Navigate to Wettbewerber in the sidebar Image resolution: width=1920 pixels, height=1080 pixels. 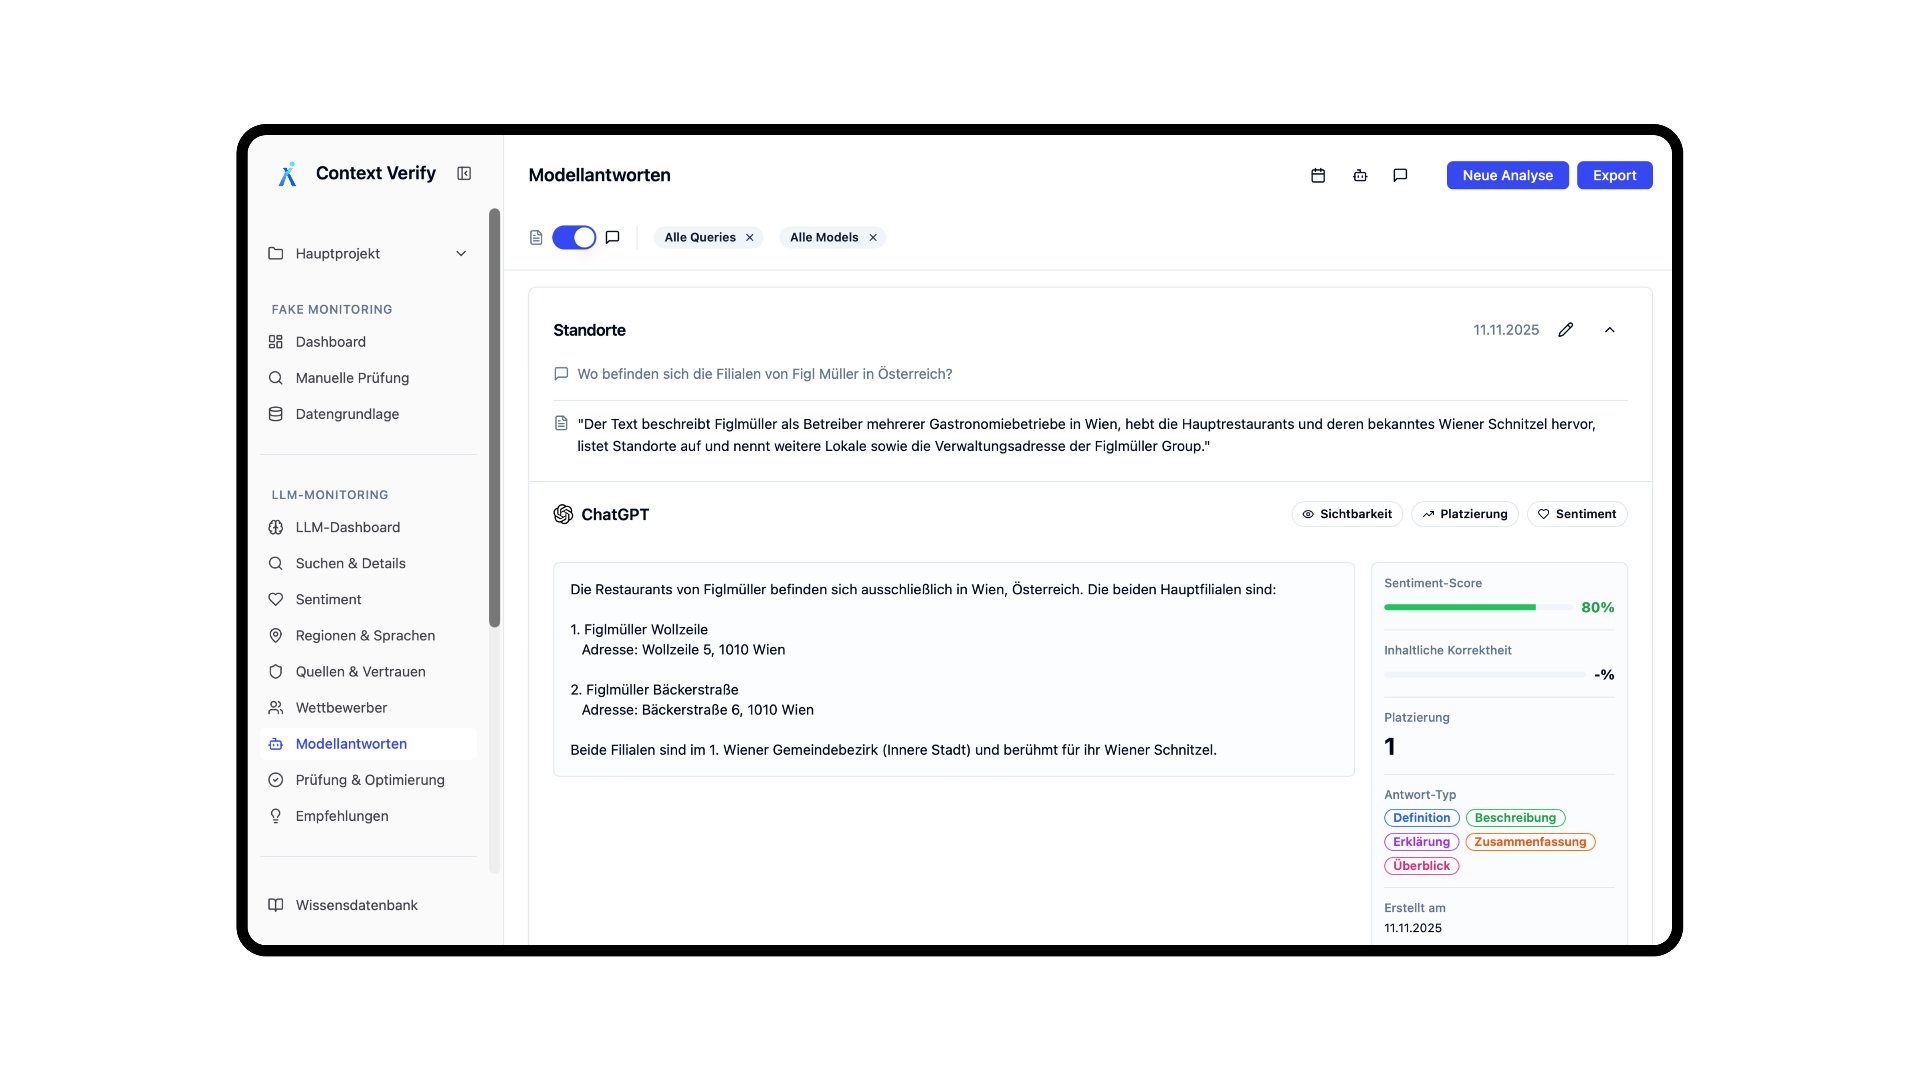click(x=341, y=707)
